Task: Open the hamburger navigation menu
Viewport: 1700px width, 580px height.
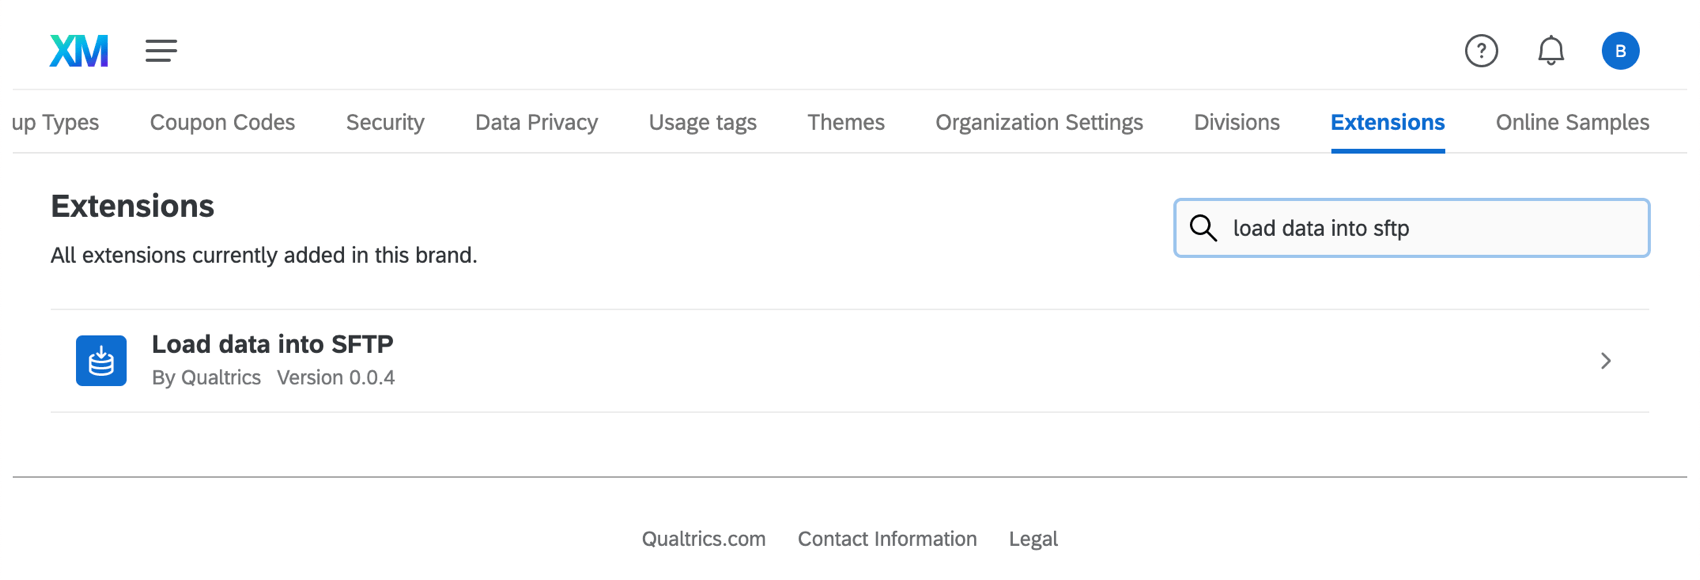Action: pyautogui.click(x=161, y=50)
